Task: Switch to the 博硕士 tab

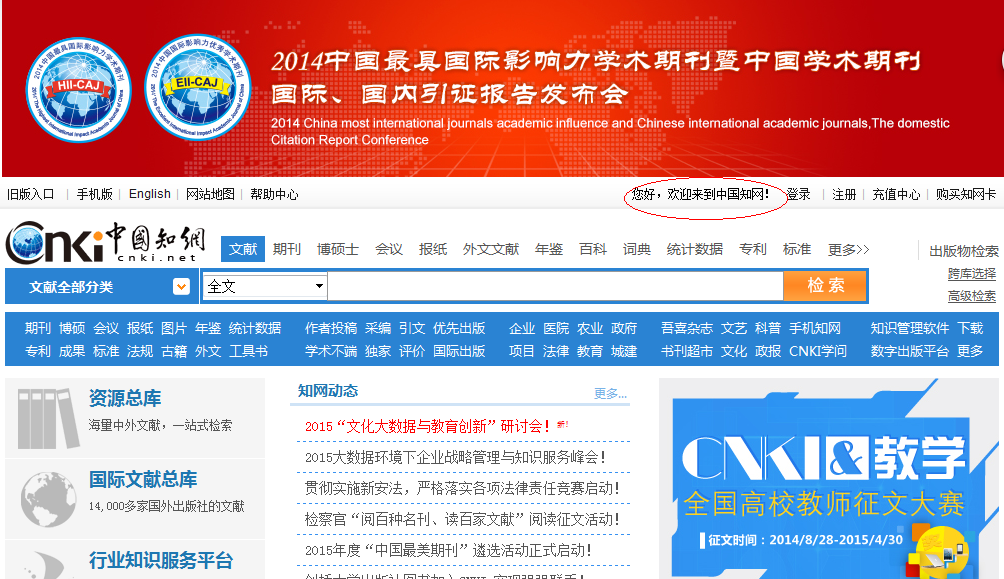Action: [x=337, y=249]
